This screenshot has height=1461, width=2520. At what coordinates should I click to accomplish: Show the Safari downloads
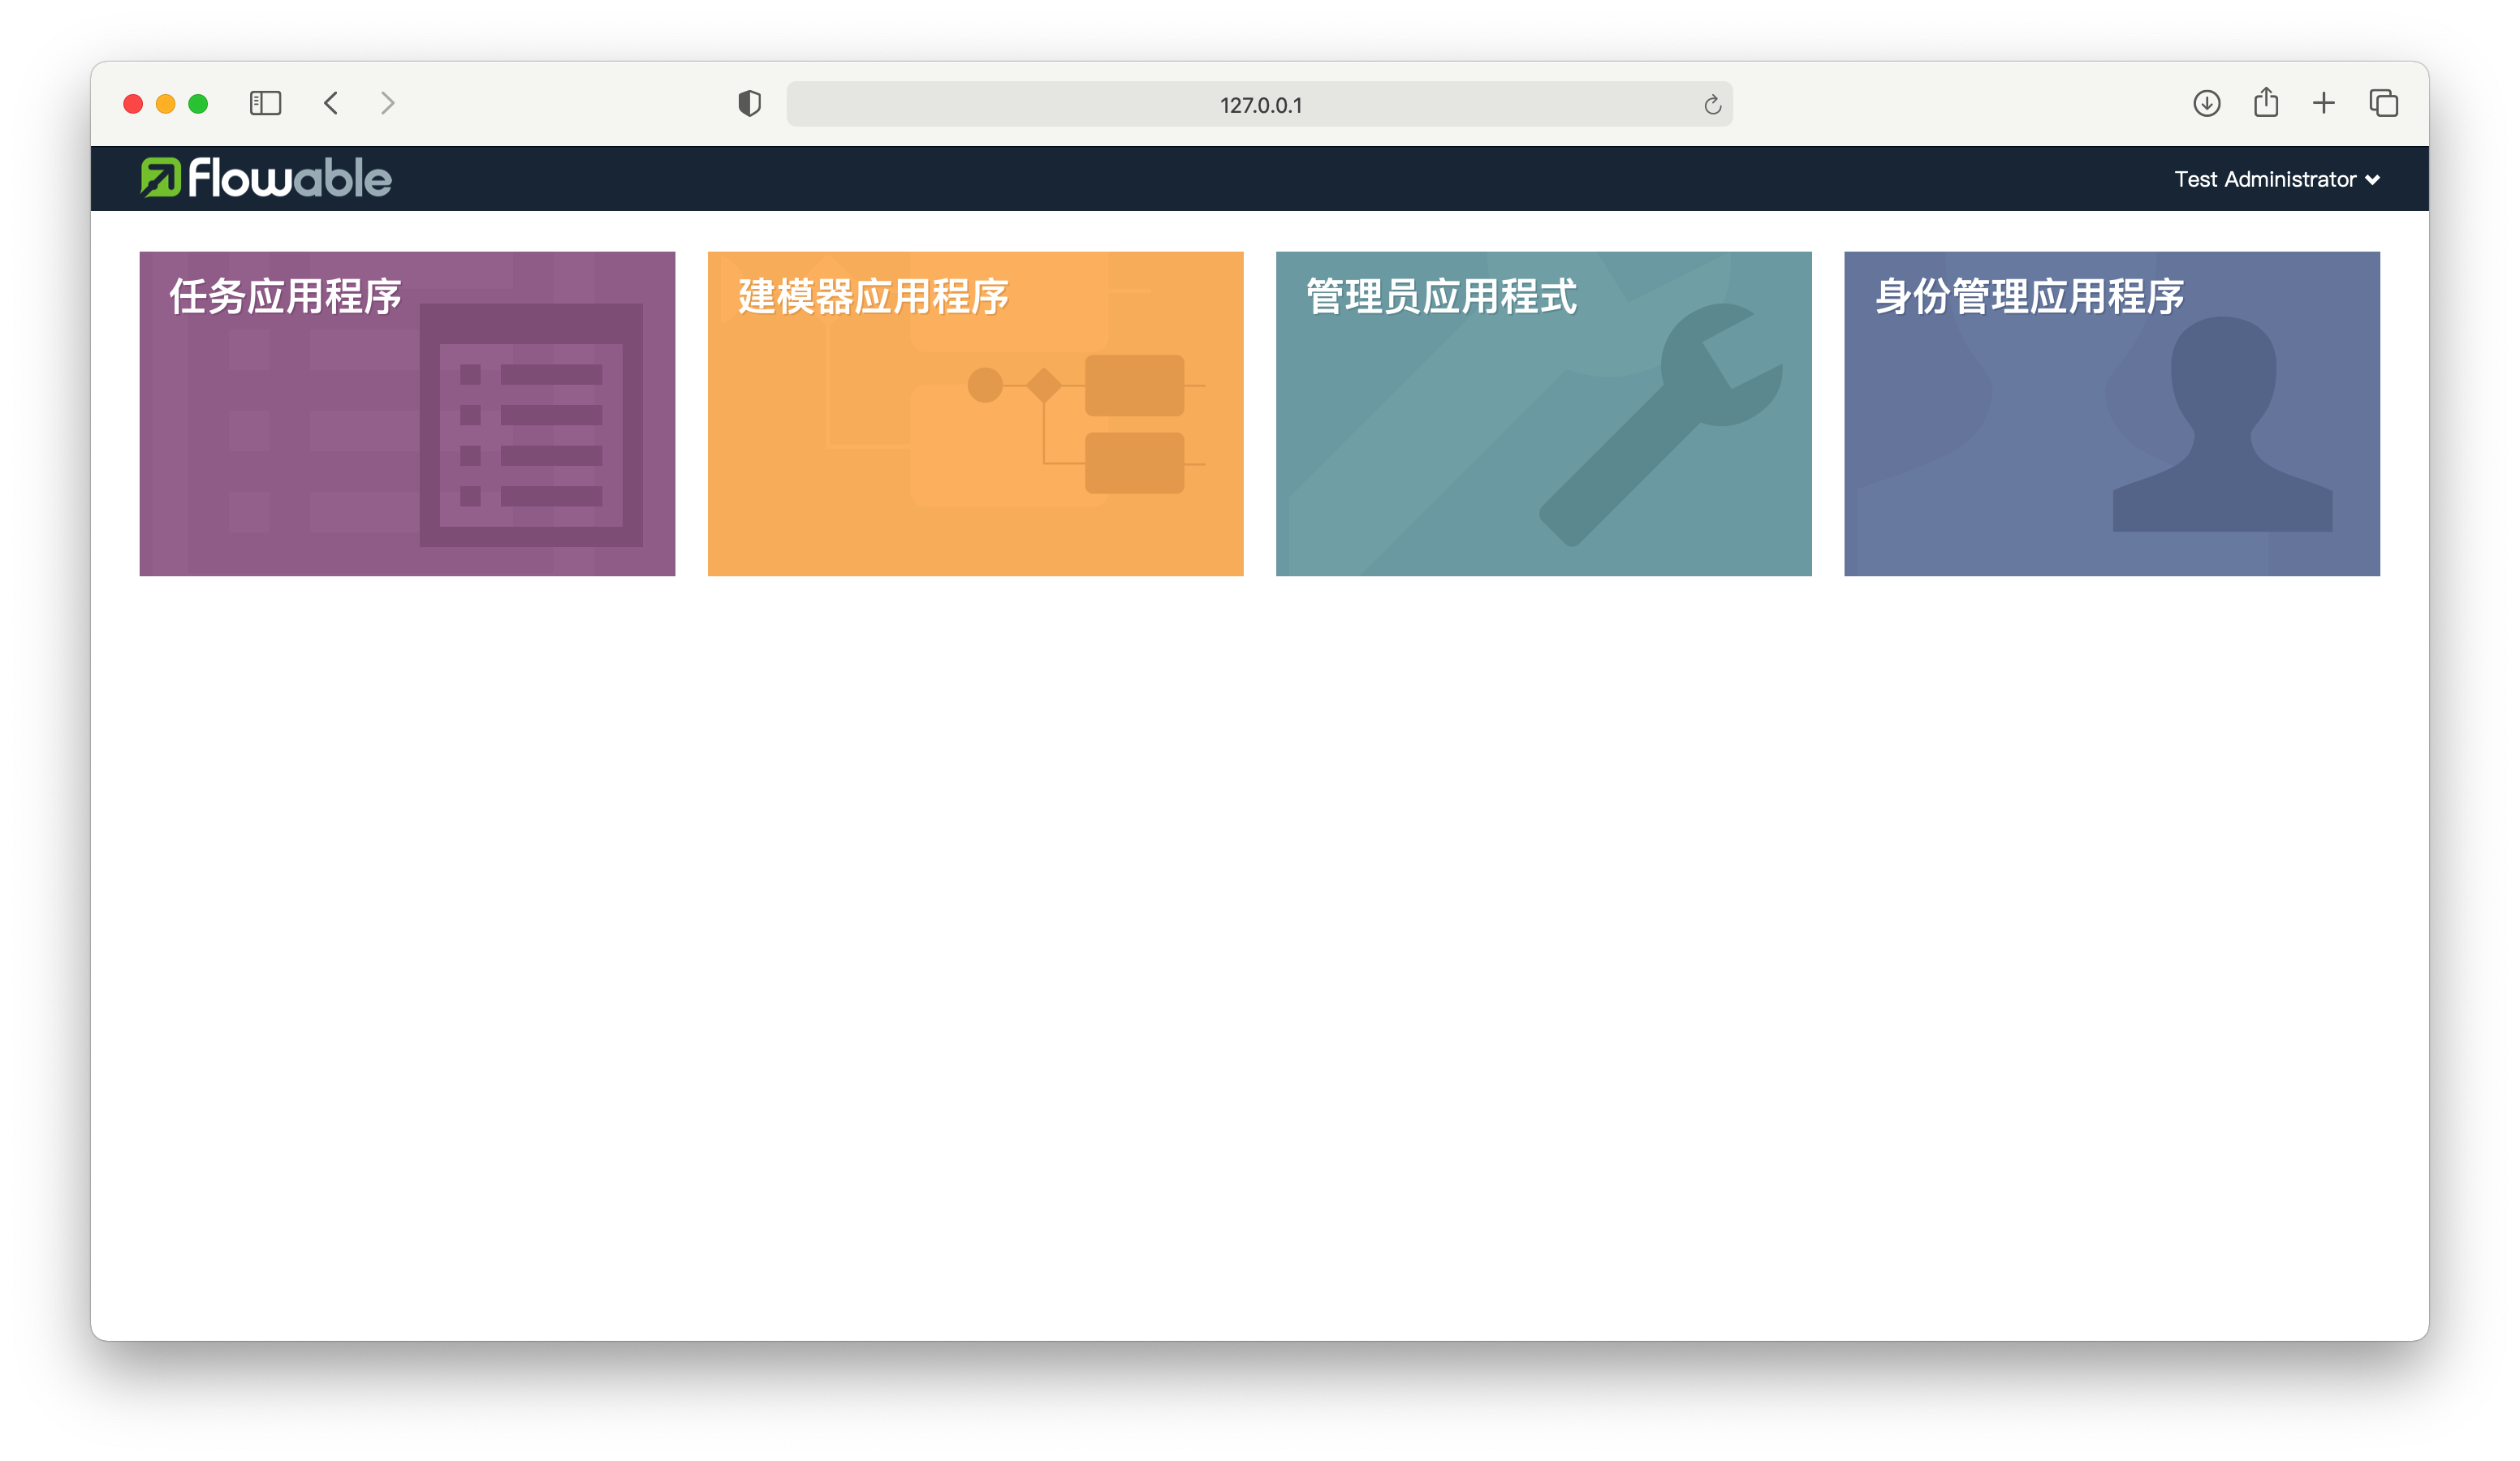(2206, 103)
